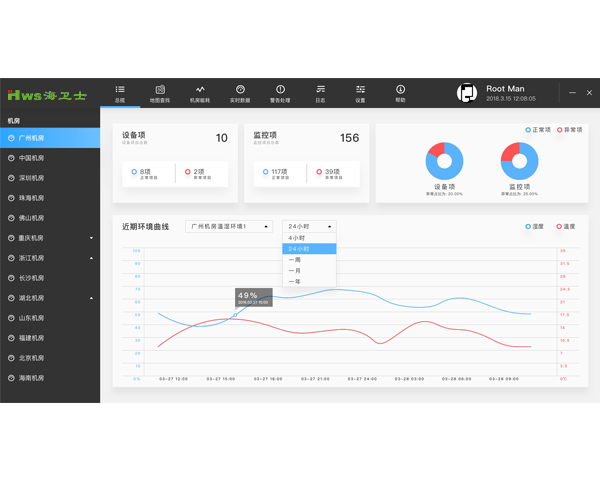Viewport: 600px width, 500px height.
Task: Open the 实时数据 gauge icon
Action: [240, 89]
